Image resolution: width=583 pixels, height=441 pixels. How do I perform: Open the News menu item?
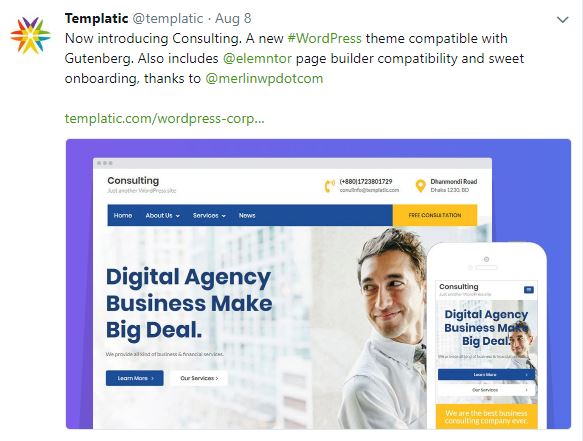[x=247, y=215]
